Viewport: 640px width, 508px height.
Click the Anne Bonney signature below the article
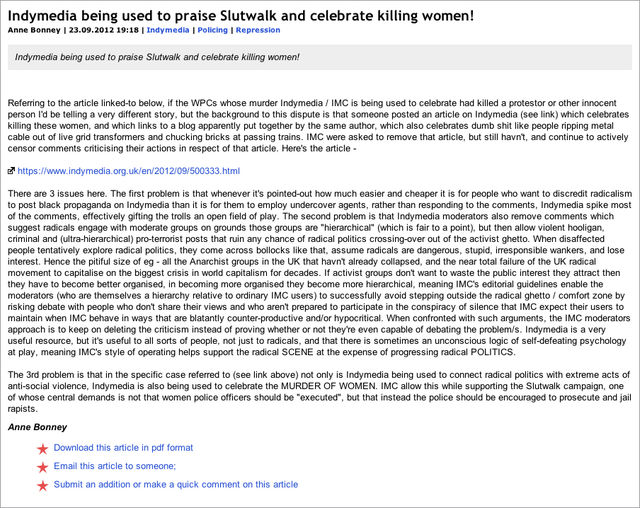point(39,427)
